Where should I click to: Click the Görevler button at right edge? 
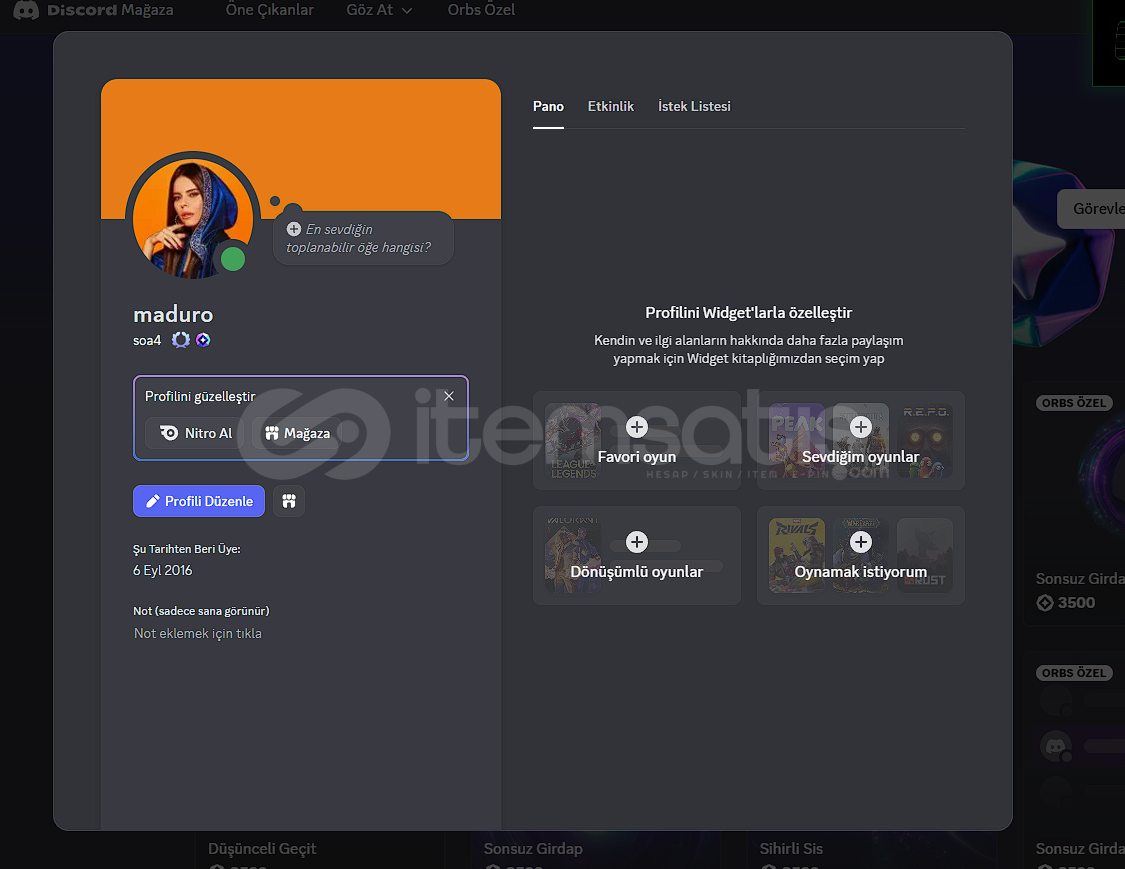coord(1092,209)
